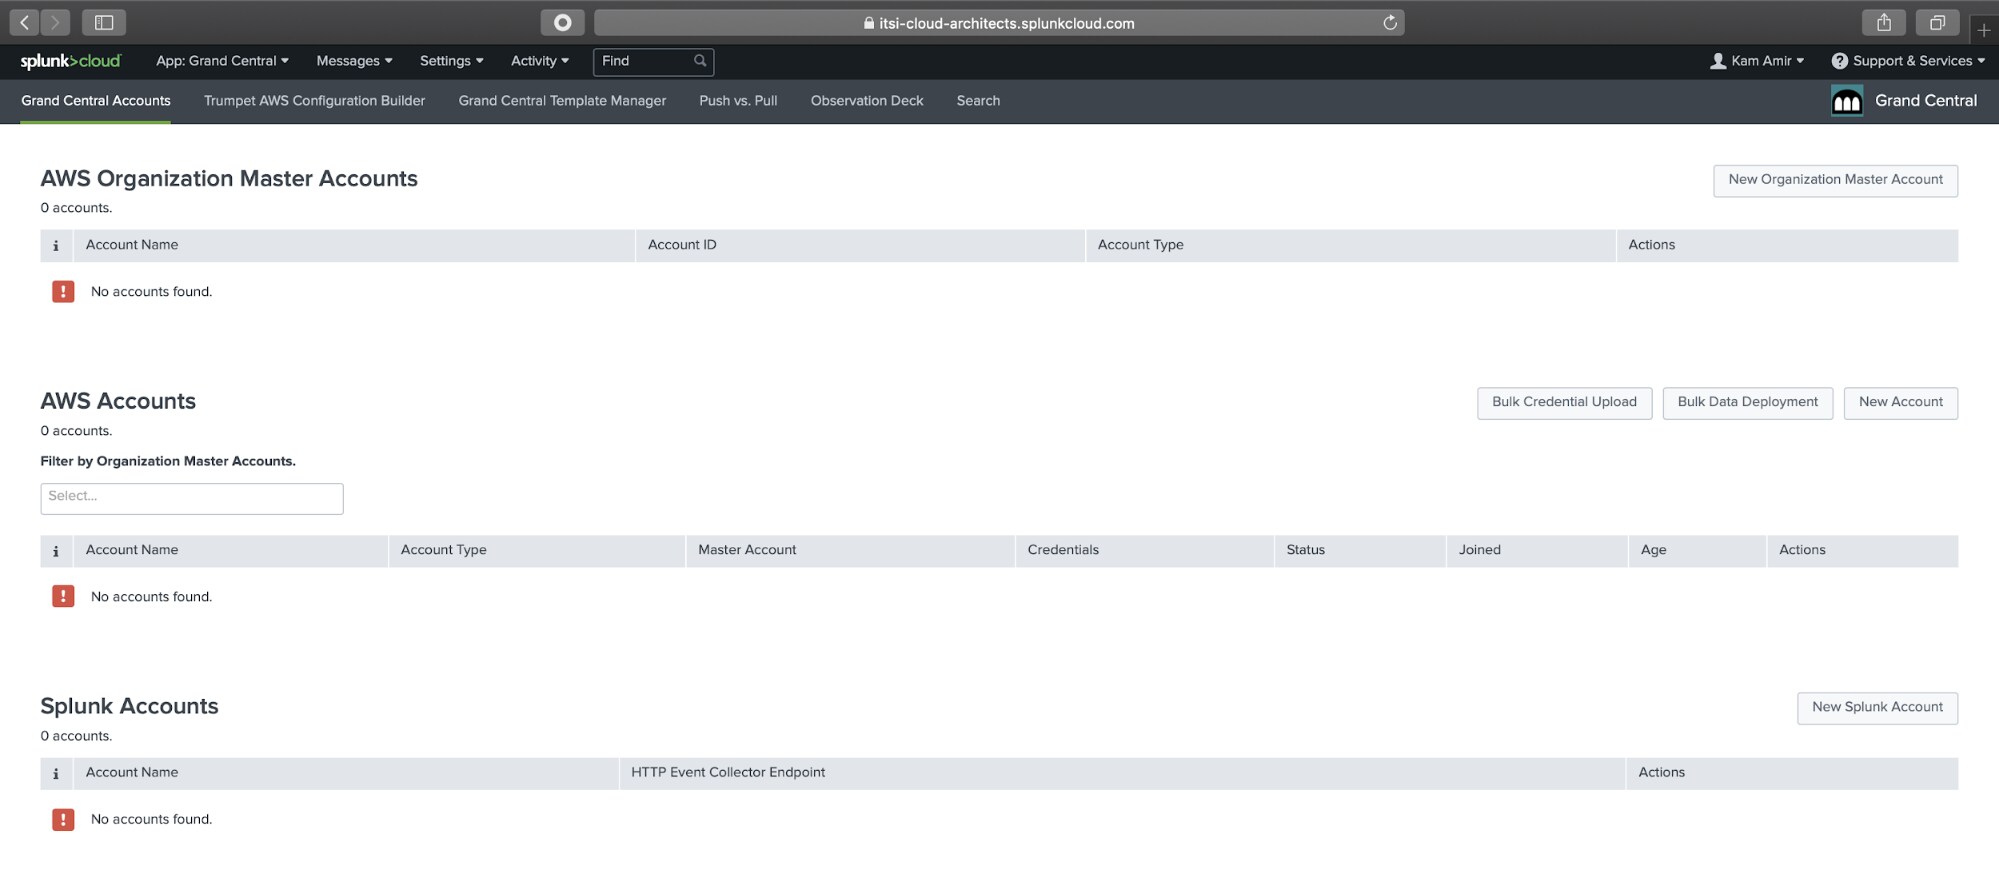Screen dimensions: 1999x889
Task: Open the Trumpet AWS Configuration Builder tab
Action: [314, 101]
